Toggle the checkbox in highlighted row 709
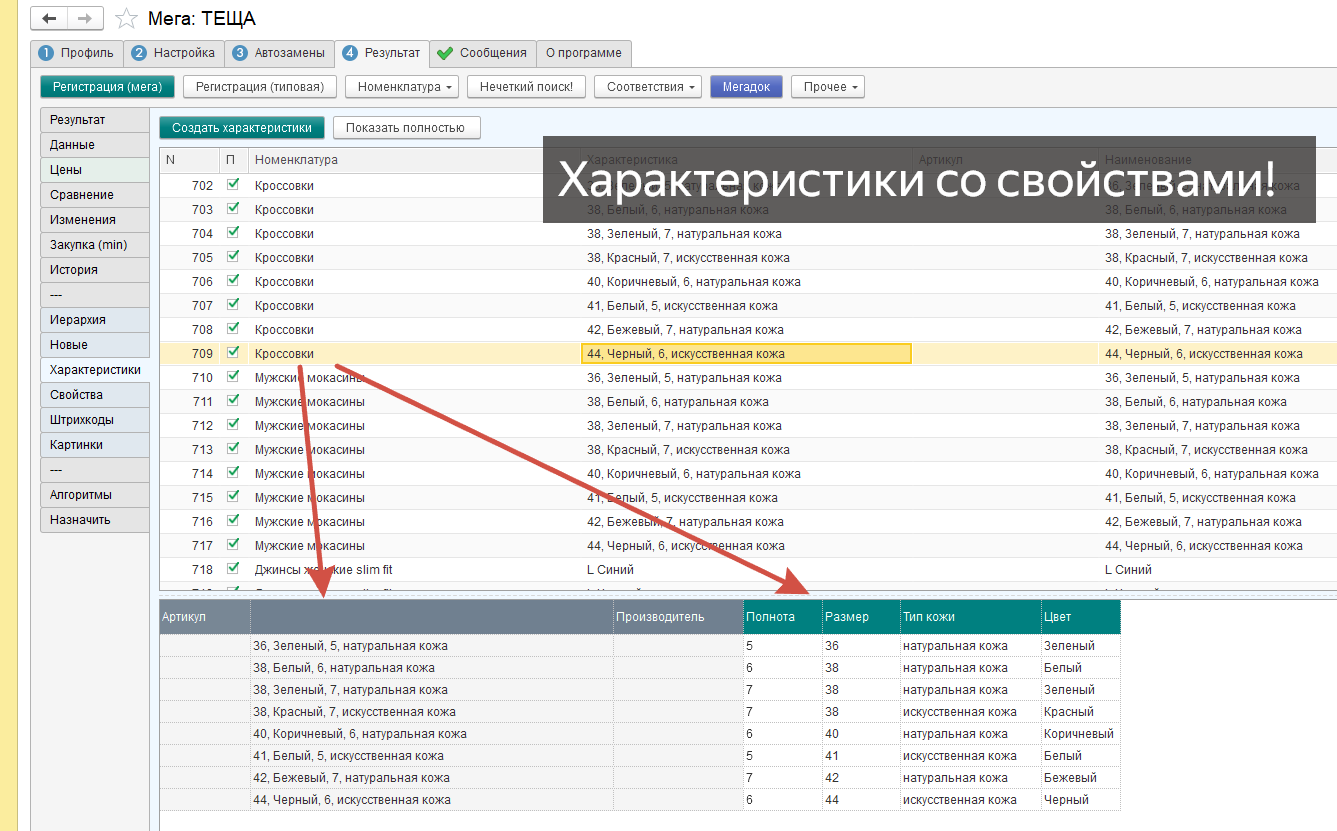 click(233, 353)
